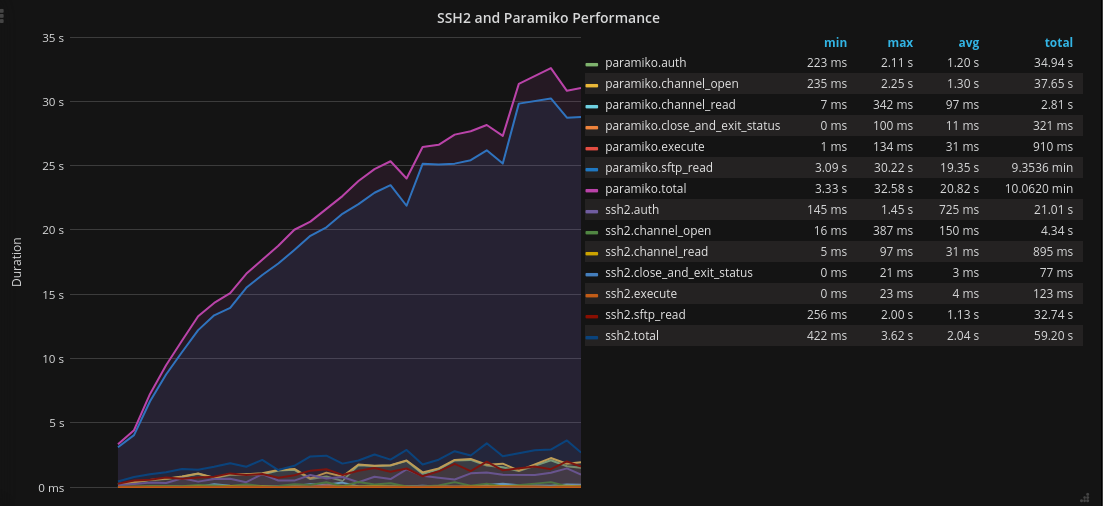Open the SSH2 and Paramiko Performance panel title menu

click(x=548, y=18)
